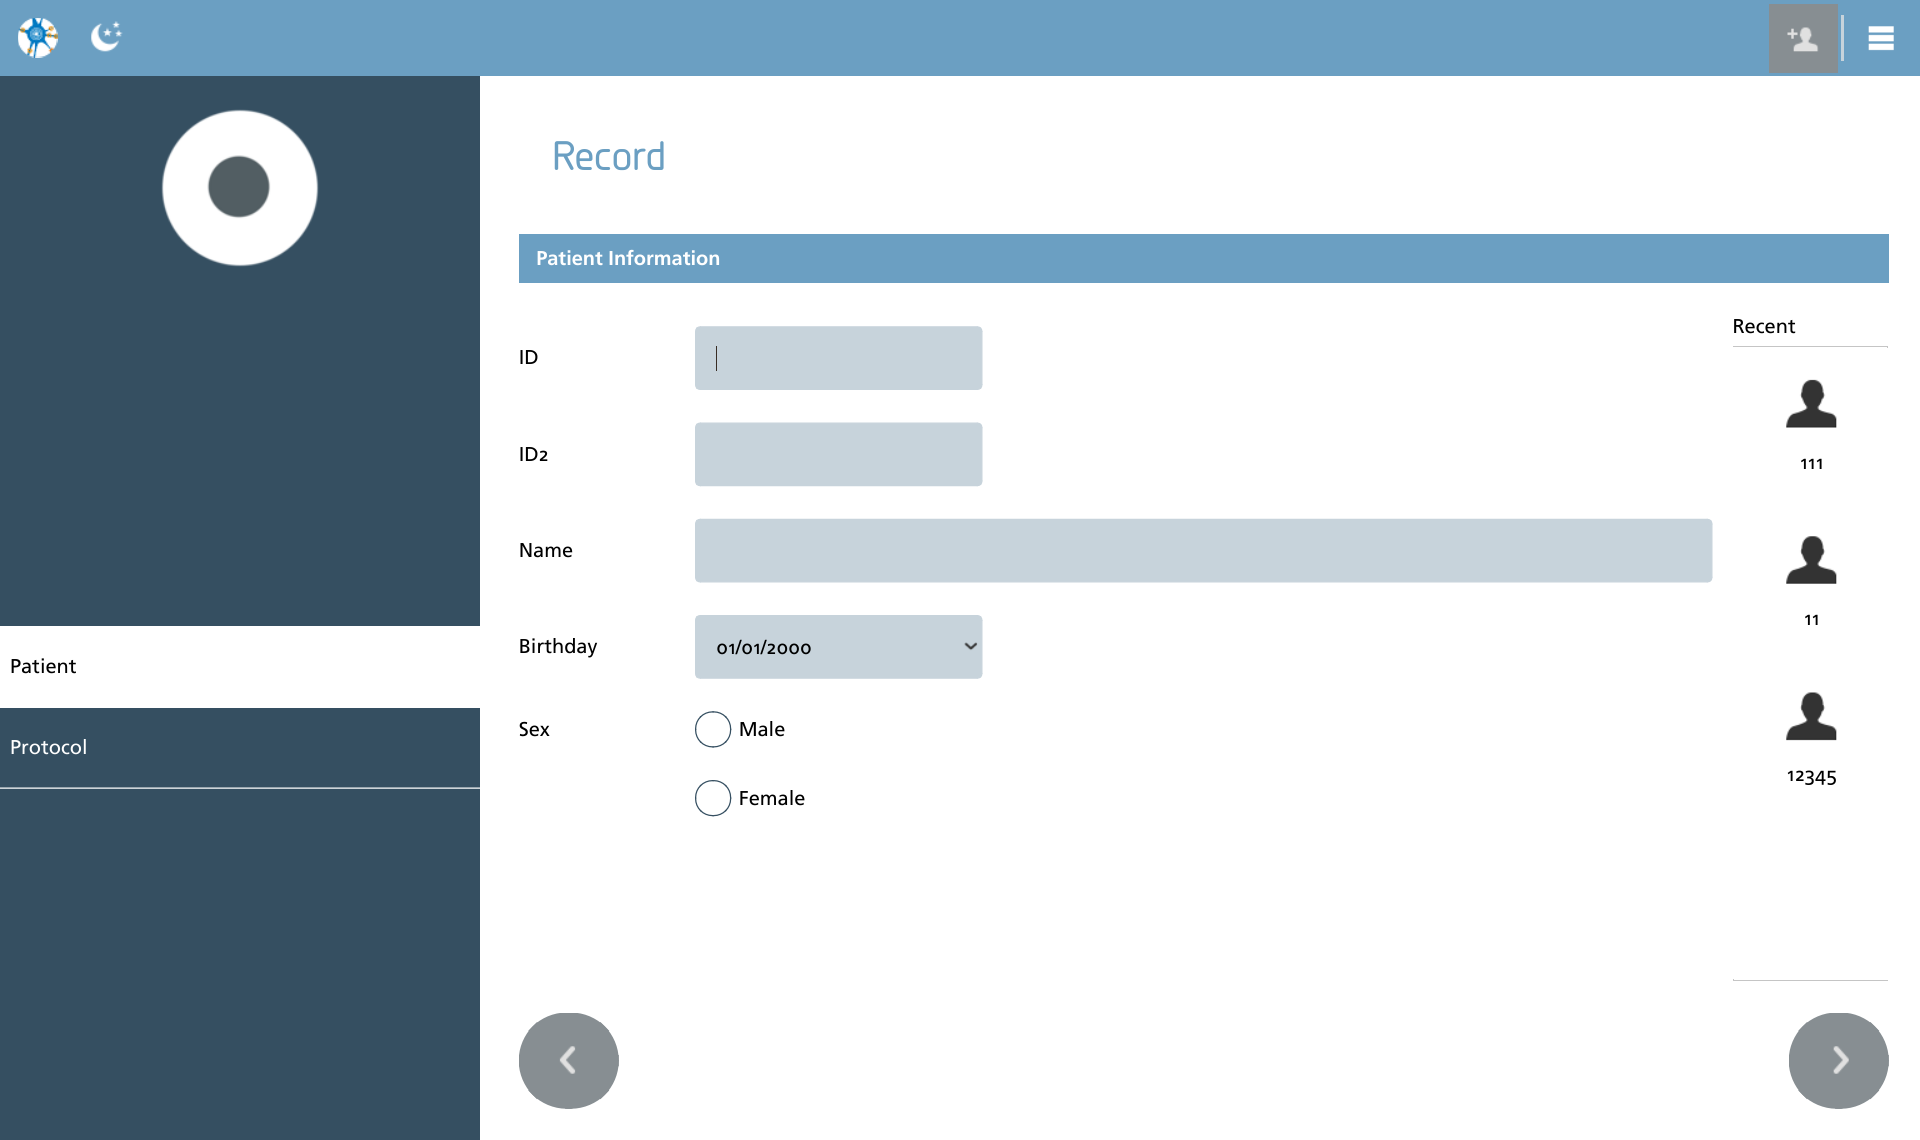1920x1140 pixels.
Task: Click the ID2 input field
Action: pyautogui.click(x=838, y=454)
